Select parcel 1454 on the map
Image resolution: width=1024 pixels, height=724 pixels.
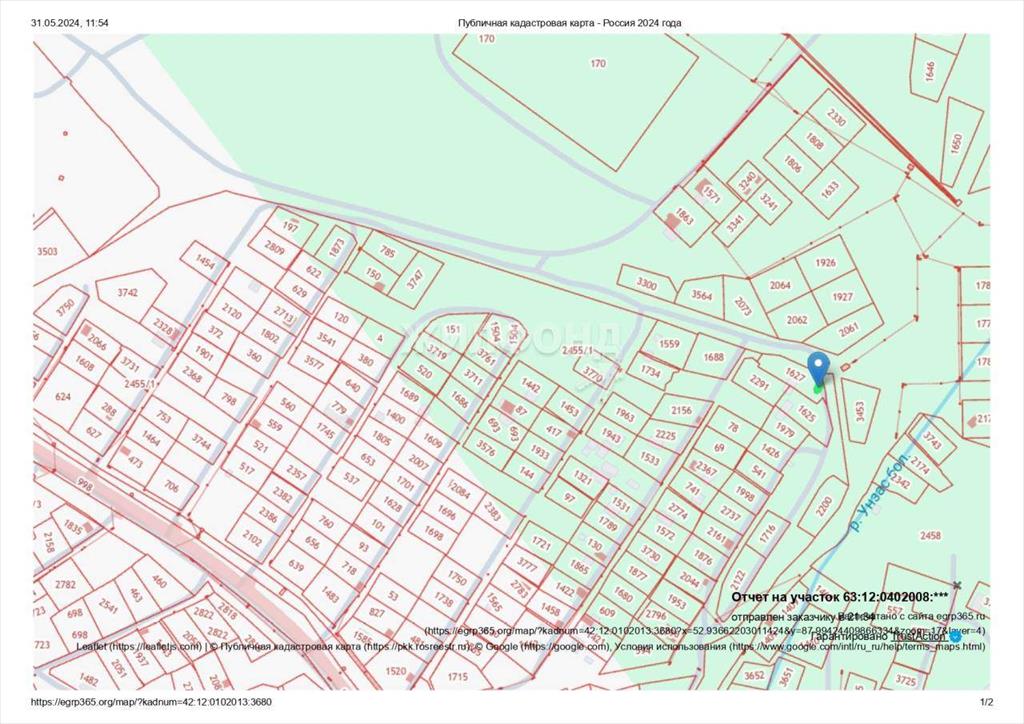pos(205,262)
